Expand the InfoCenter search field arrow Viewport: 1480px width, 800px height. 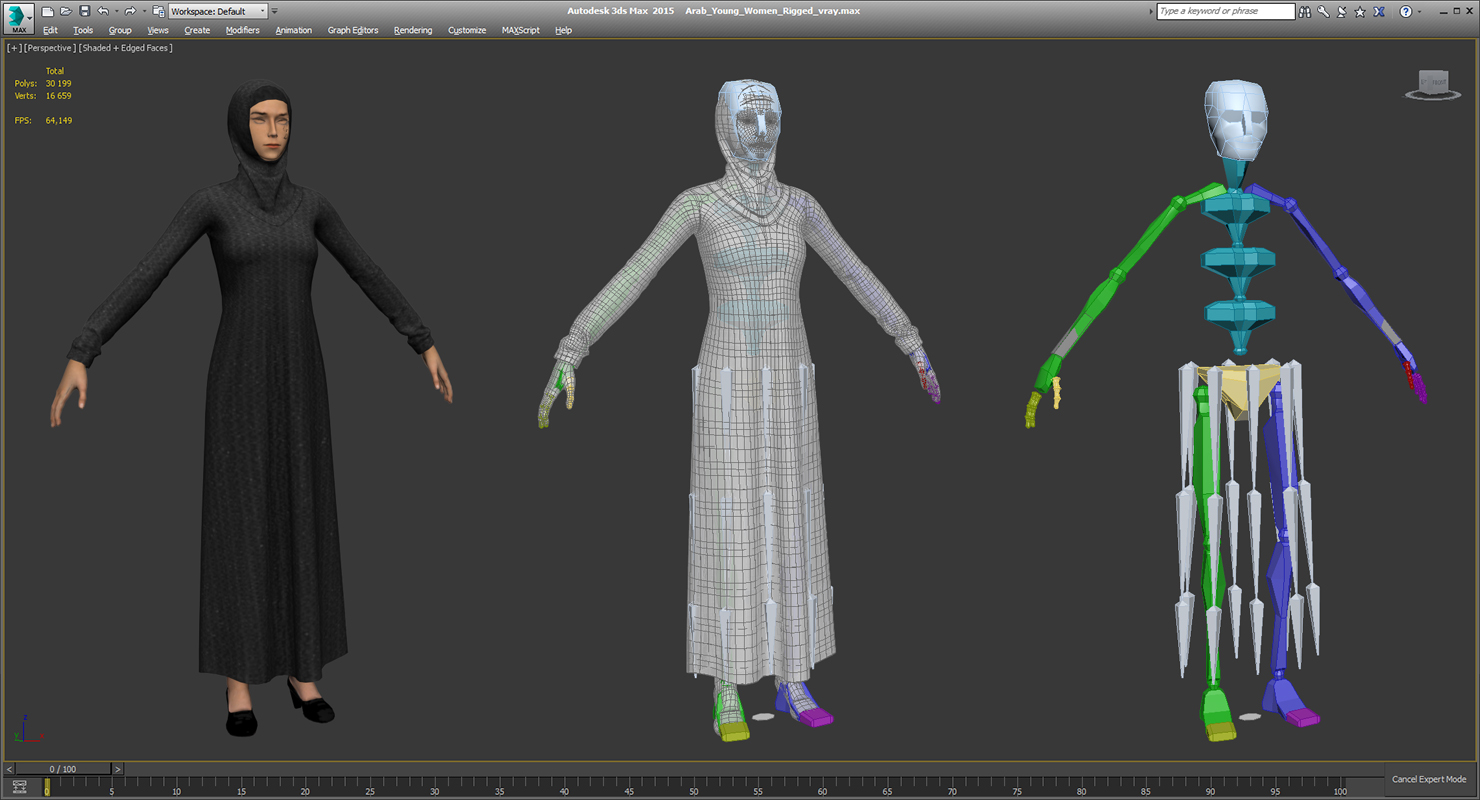pyautogui.click(x=1149, y=11)
